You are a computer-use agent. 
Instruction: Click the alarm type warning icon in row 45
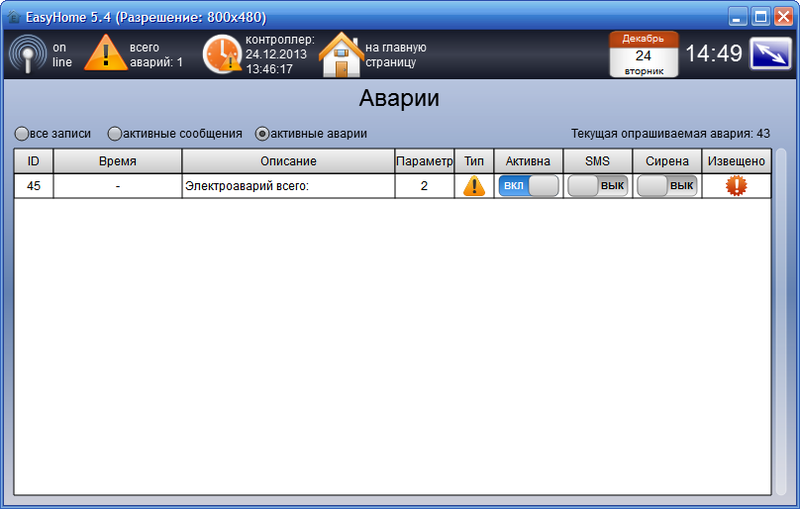474,186
